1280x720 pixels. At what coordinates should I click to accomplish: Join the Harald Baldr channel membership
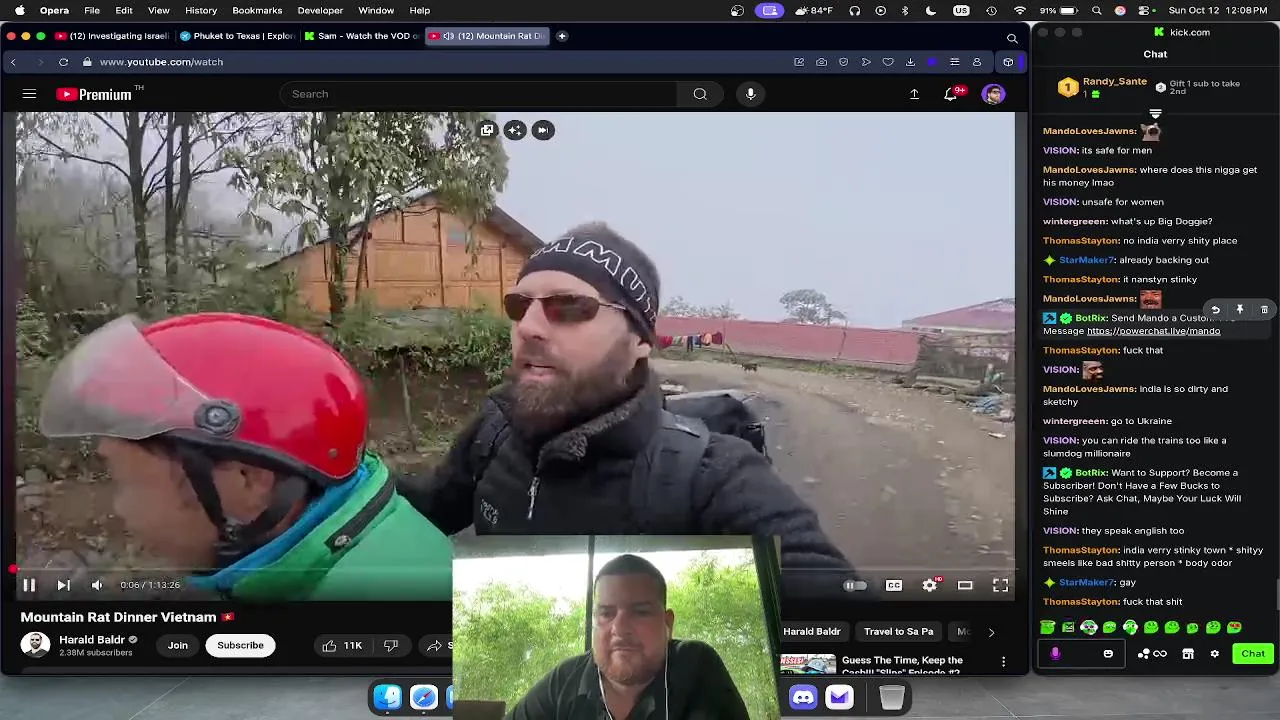point(178,645)
